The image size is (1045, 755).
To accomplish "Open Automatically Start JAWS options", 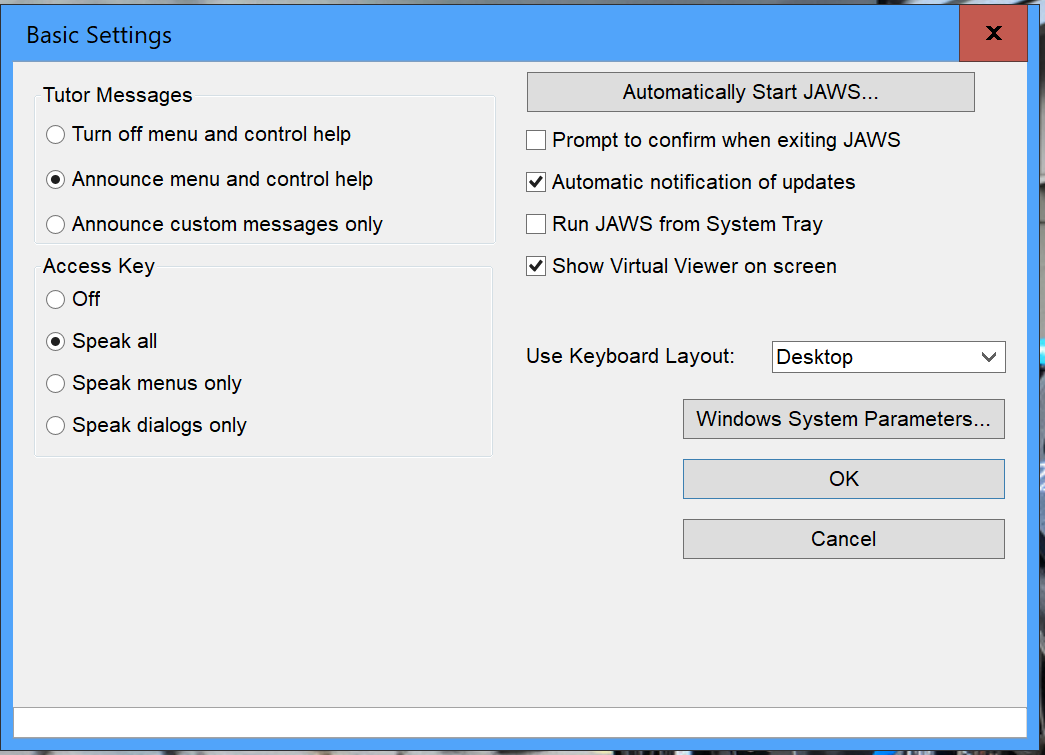I will 750,92.
